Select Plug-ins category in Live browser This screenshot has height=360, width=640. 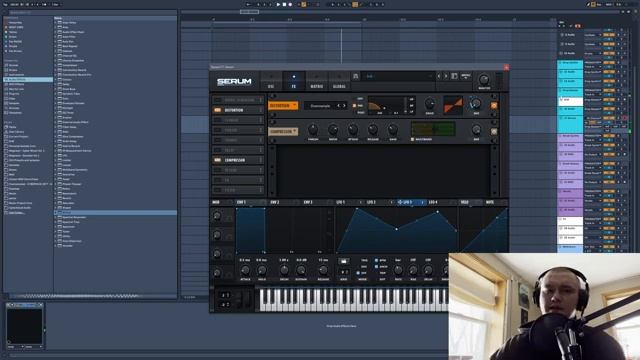point(14,93)
